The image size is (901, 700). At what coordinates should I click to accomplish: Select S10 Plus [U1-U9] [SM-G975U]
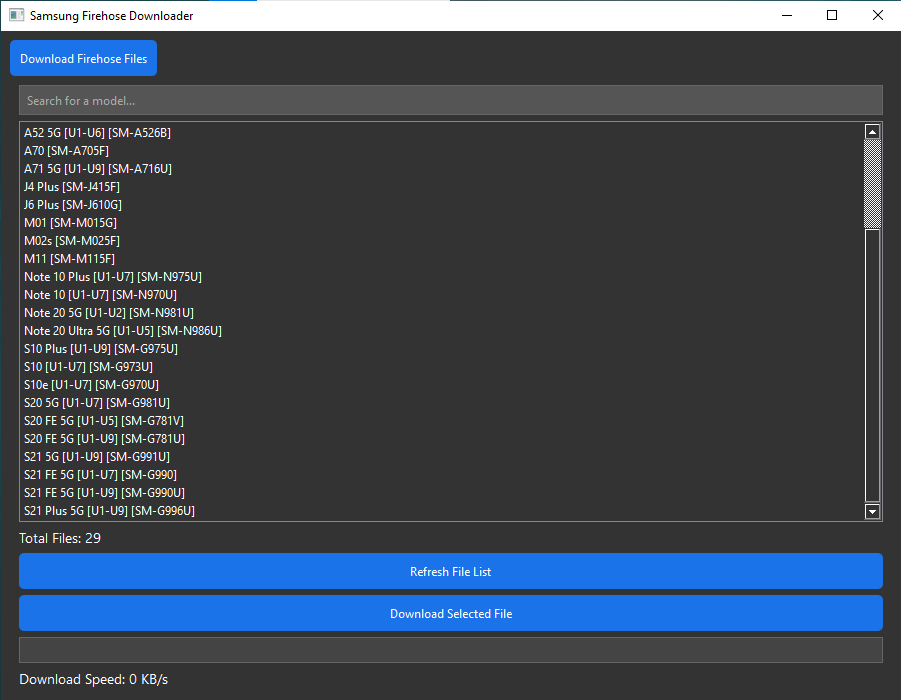coord(442,349)
